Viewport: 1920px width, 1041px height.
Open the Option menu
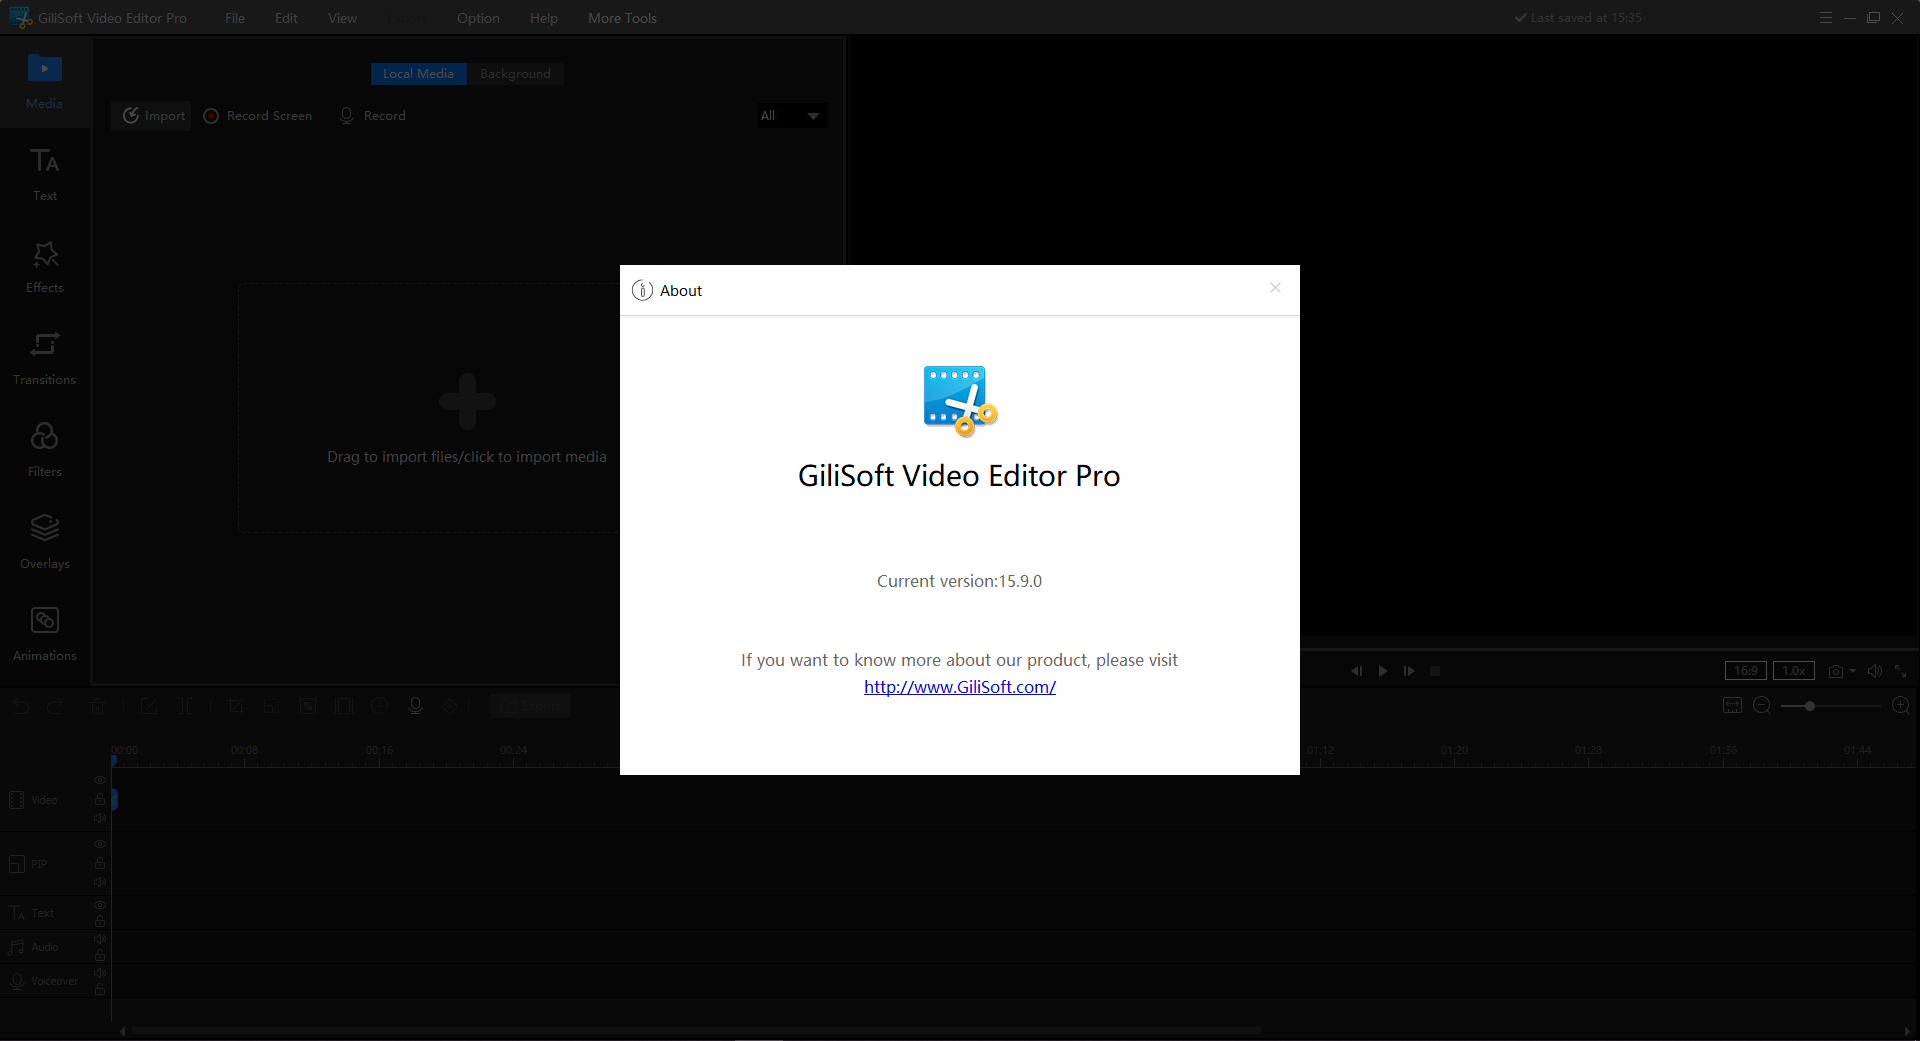[478, 18]
